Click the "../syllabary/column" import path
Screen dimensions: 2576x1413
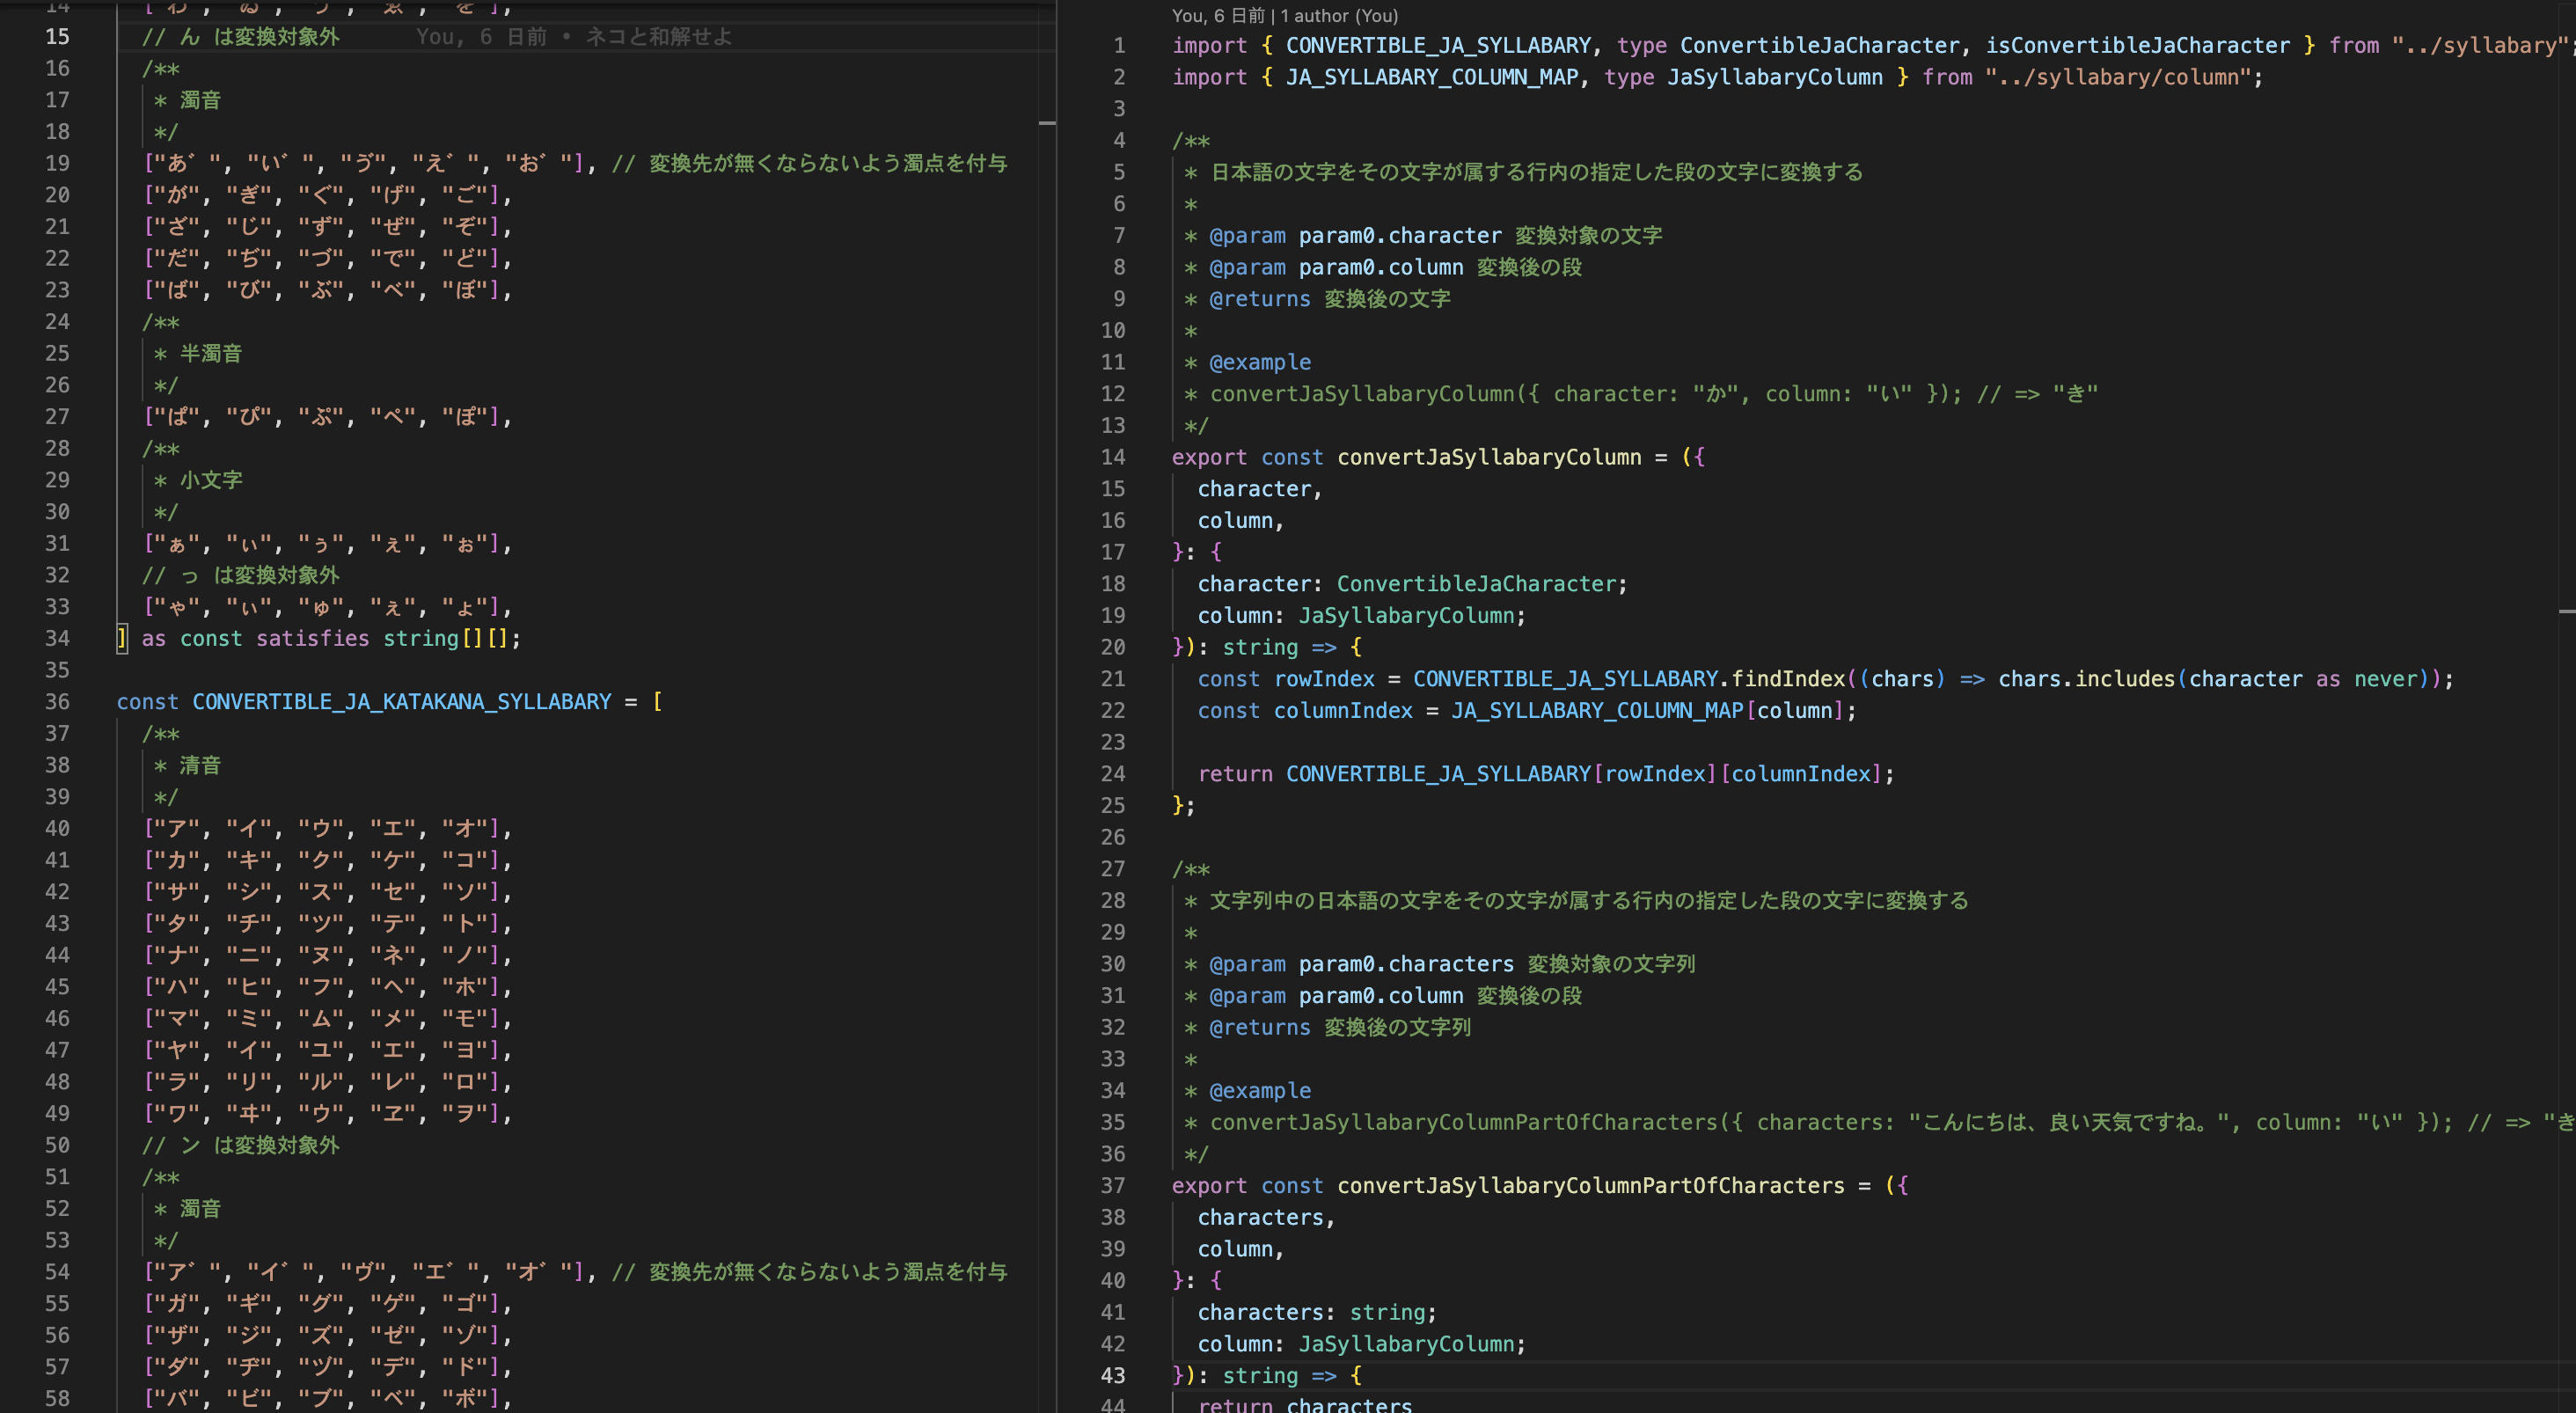(2121, 77)
